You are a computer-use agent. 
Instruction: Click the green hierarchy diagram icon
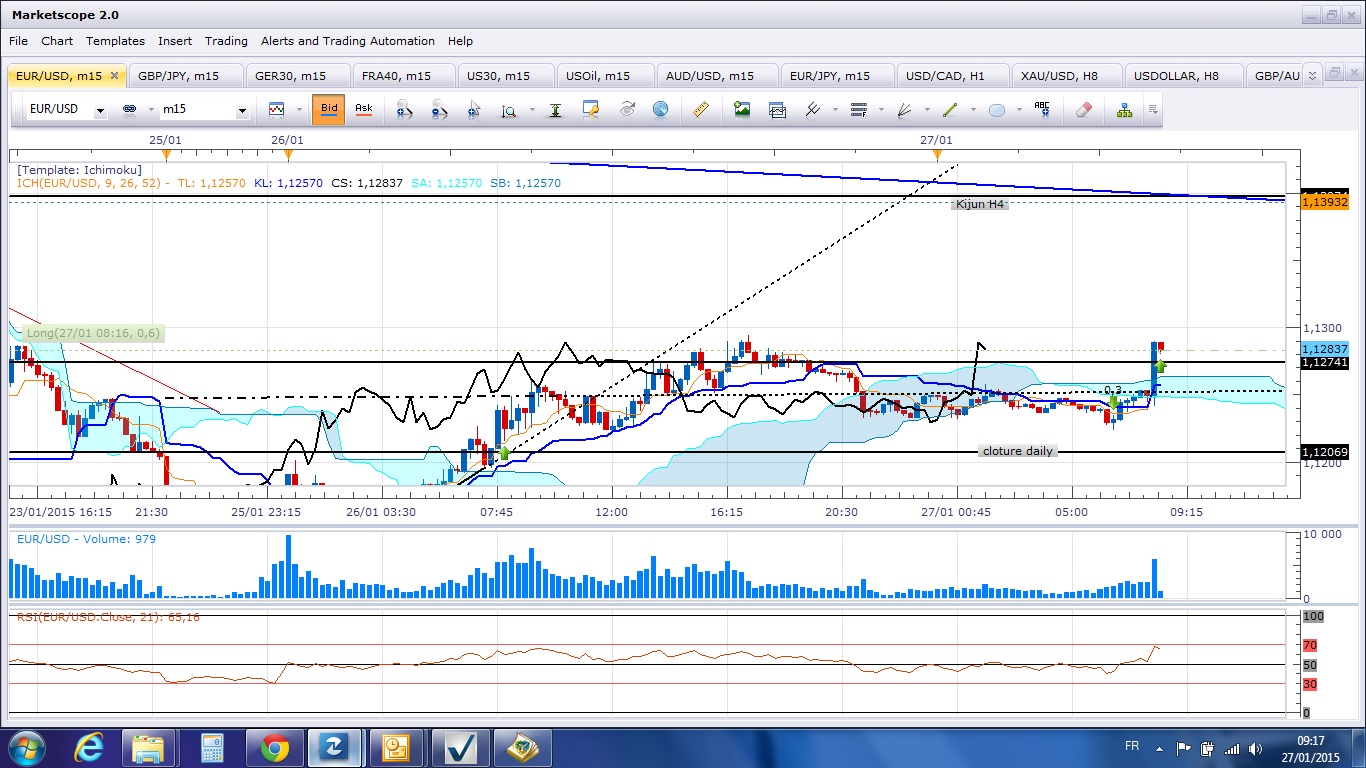pos(1124,109)
